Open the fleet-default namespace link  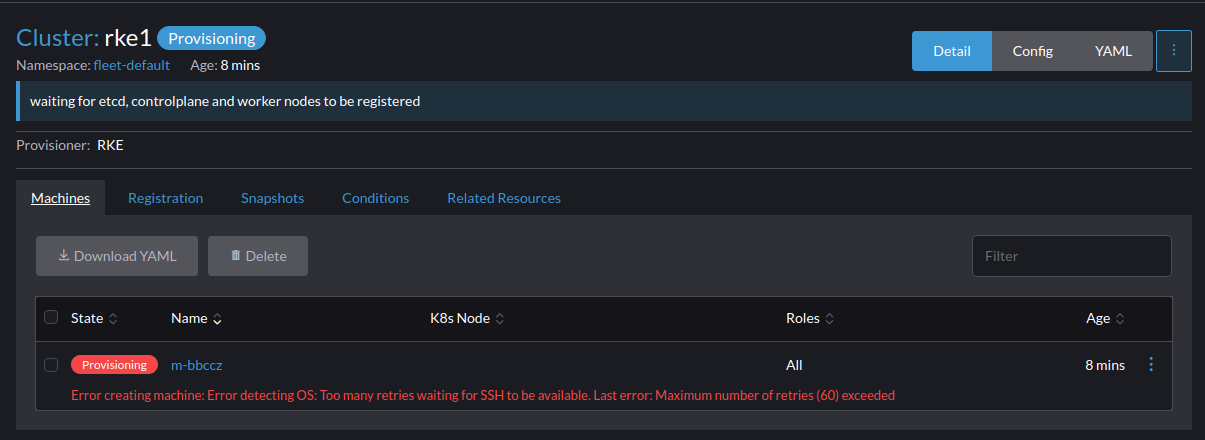point(132,65)
